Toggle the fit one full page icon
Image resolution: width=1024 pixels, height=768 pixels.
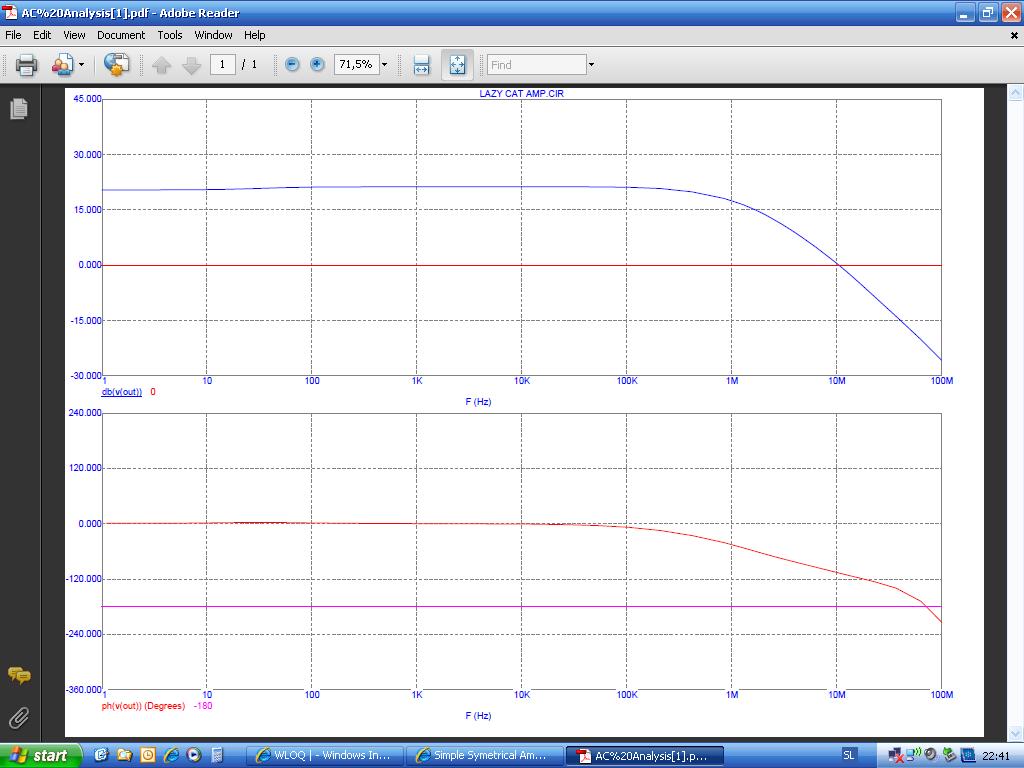tap(457, 65)
